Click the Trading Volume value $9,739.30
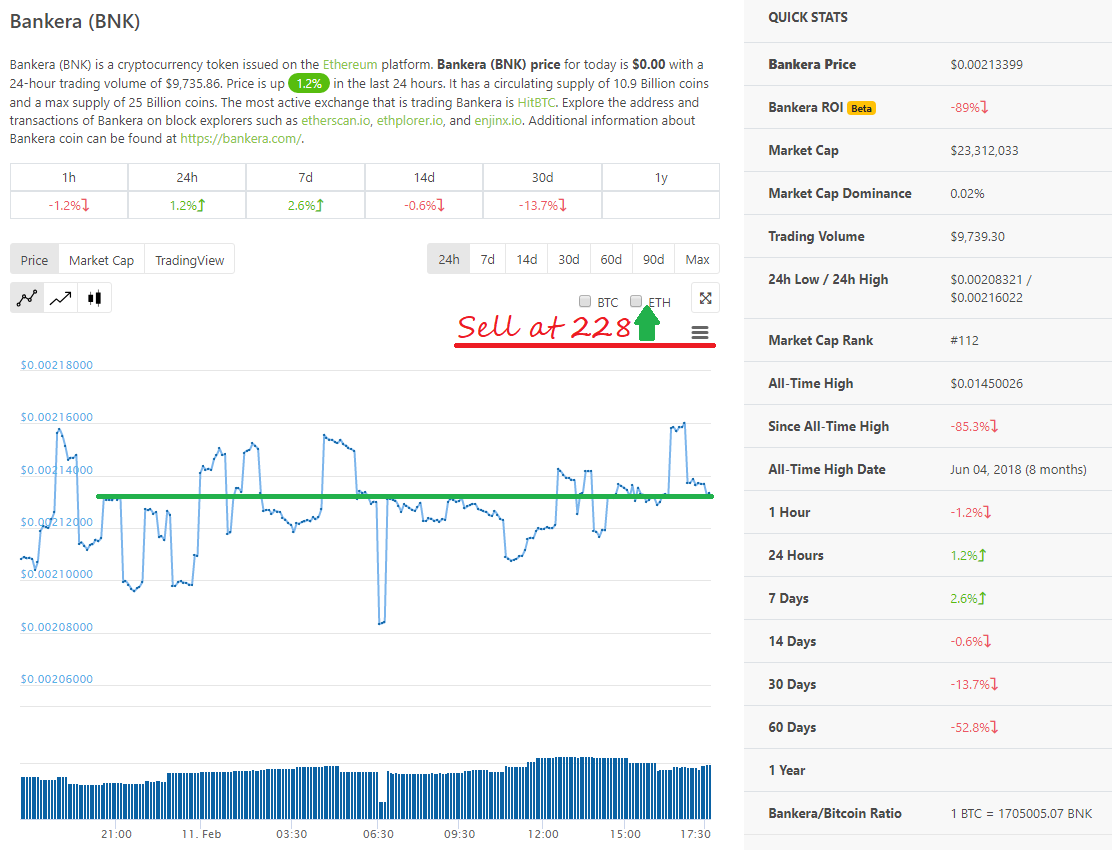Screen dimensions: 1112x850 pos(977,237)
